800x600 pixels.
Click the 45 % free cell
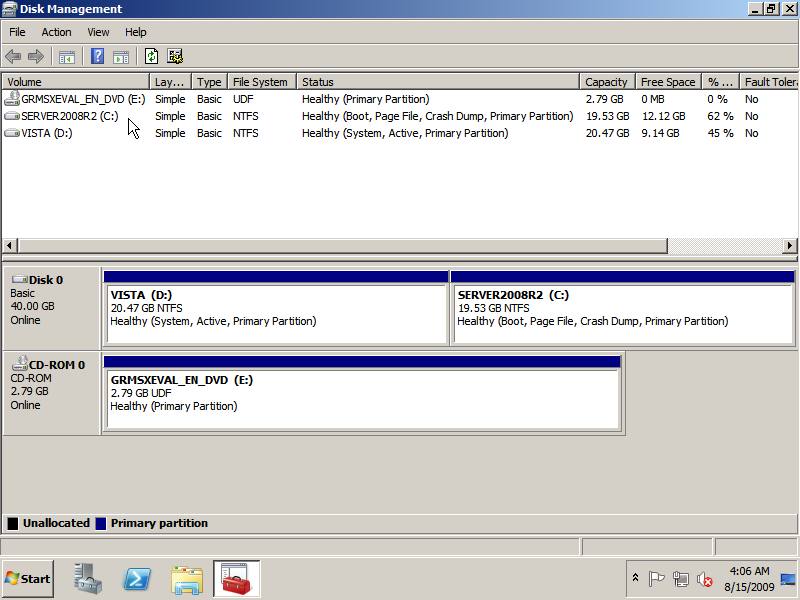(720, 133)
